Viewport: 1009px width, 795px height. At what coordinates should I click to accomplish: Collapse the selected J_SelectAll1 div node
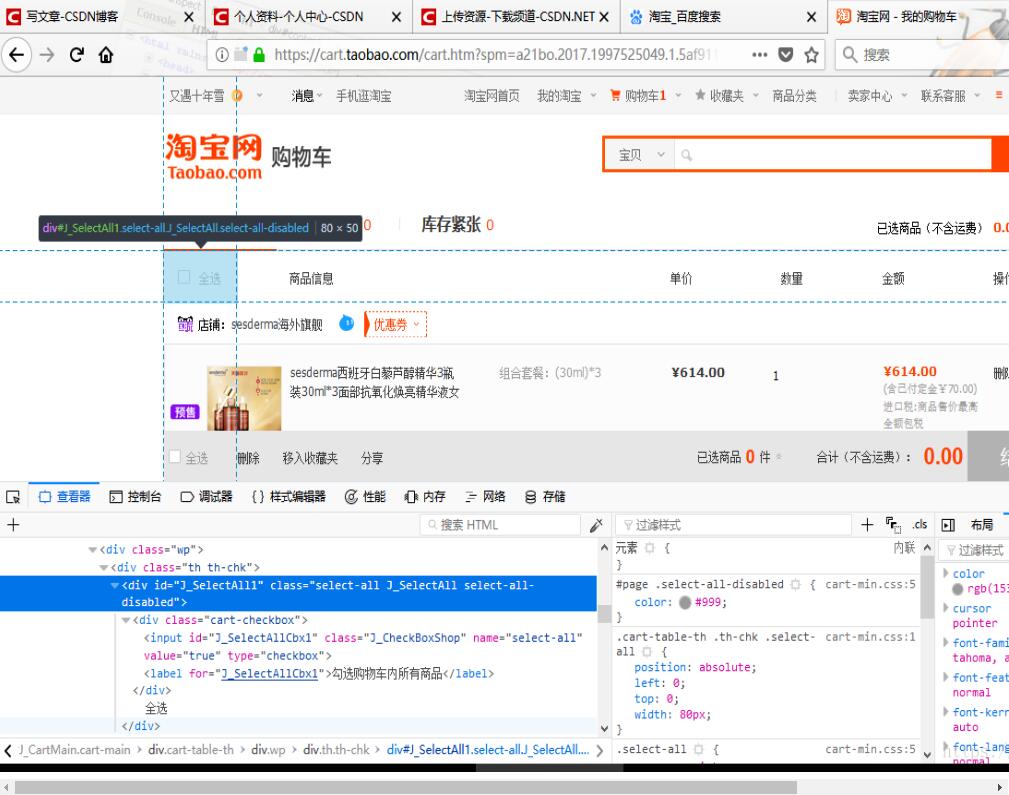pos(115,586)
